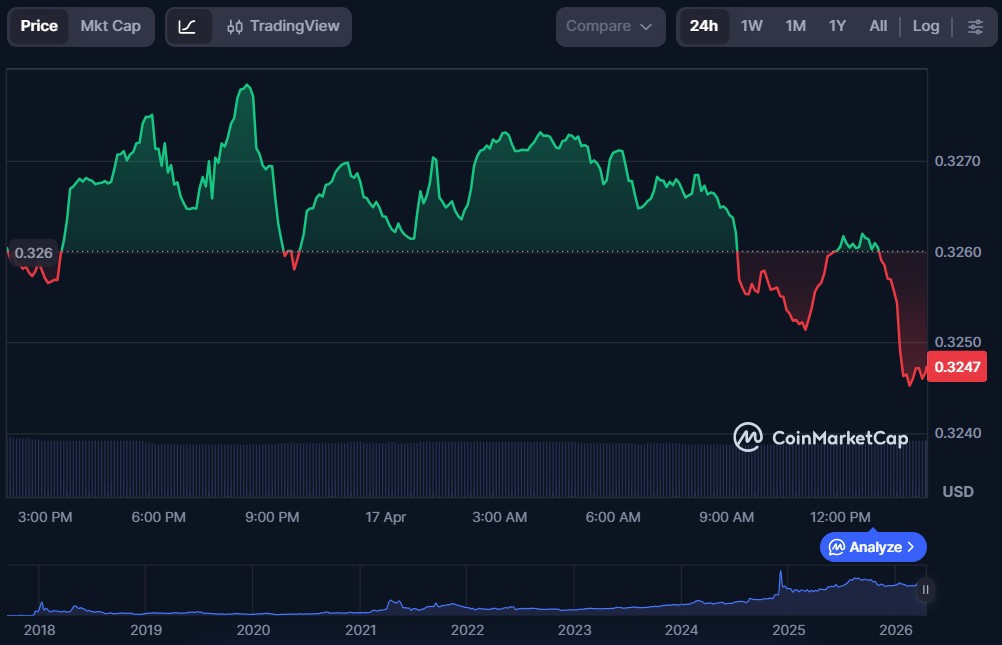The image size is (1002, 645).
Task: Click the 2025 peak in overview chart
Action: click(780, 578)
